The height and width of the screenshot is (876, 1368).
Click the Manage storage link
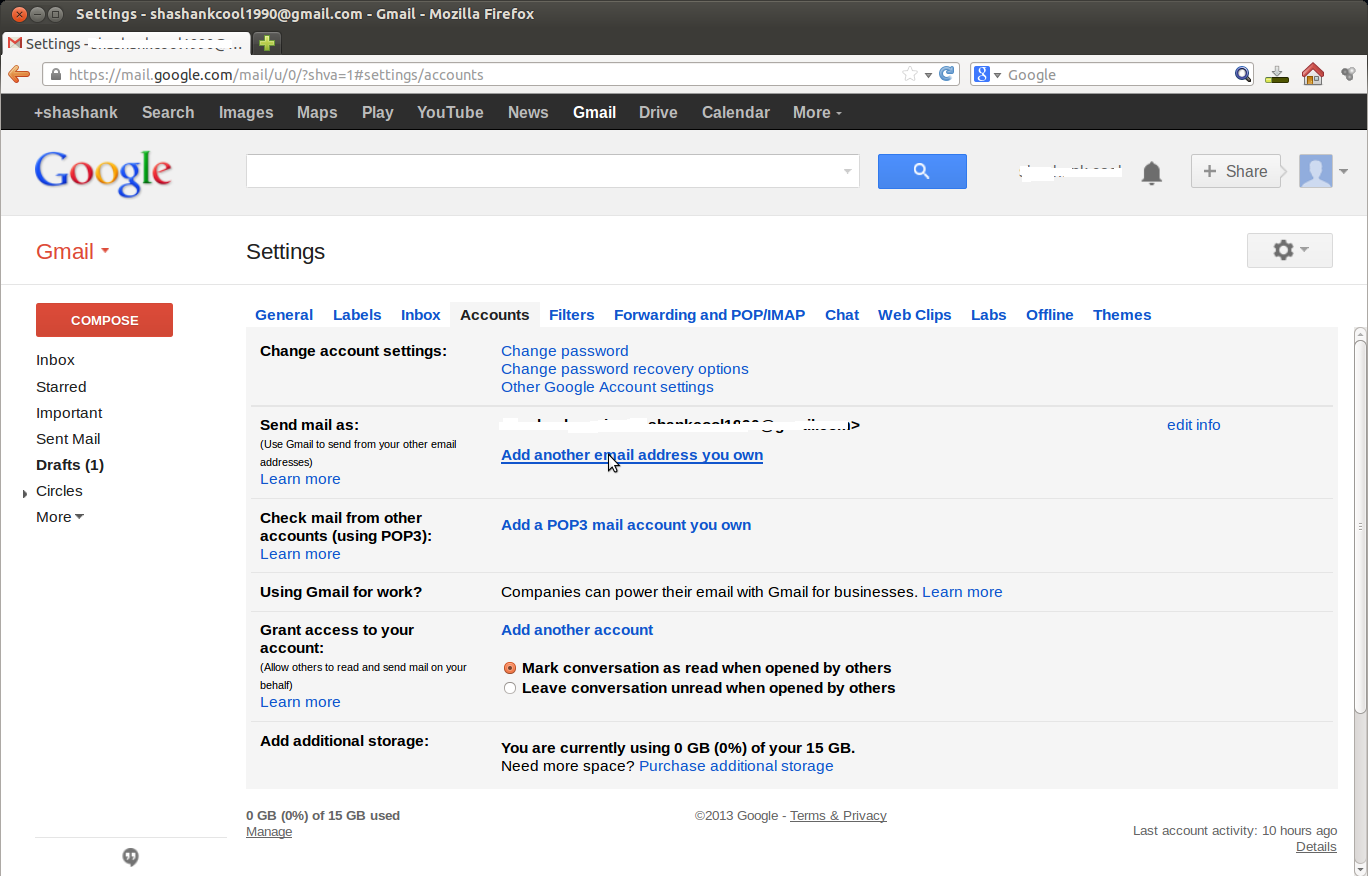pos(269,832)
